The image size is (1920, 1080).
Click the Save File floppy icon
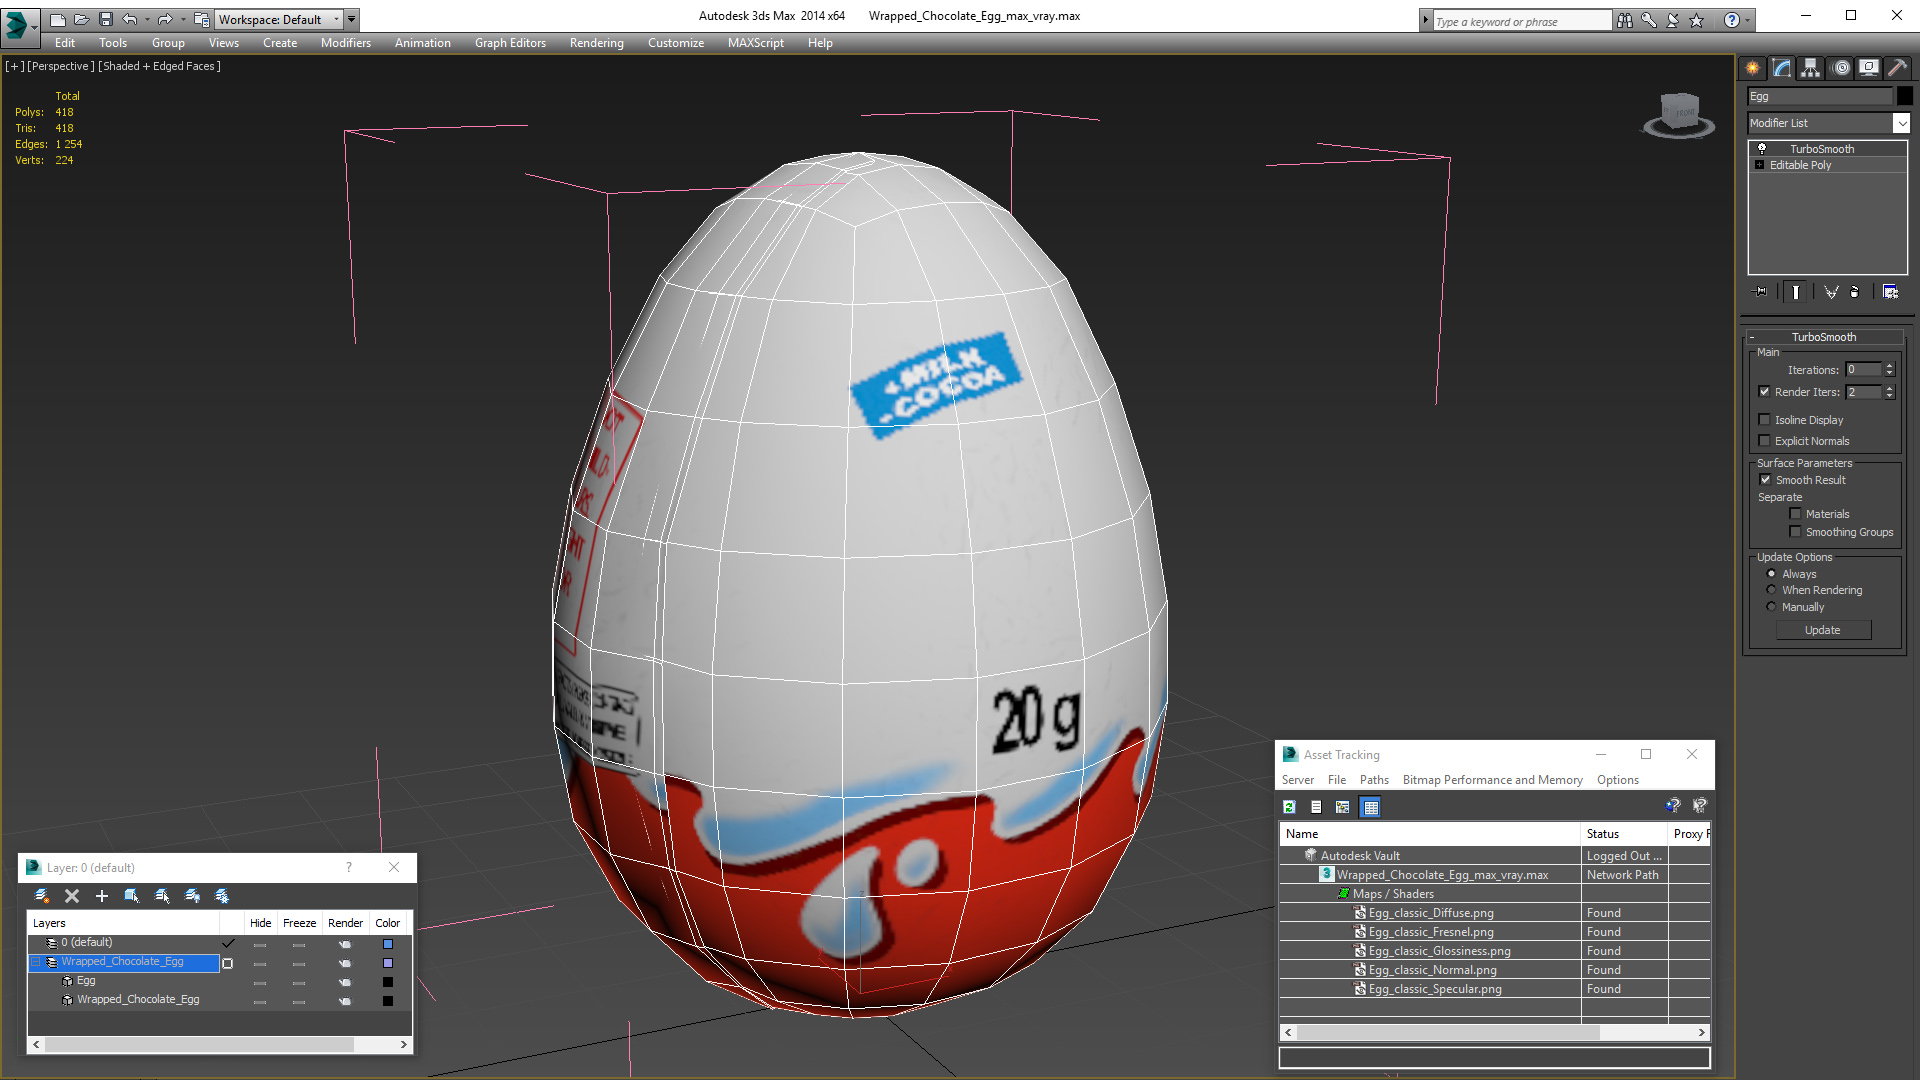[106, 19]
